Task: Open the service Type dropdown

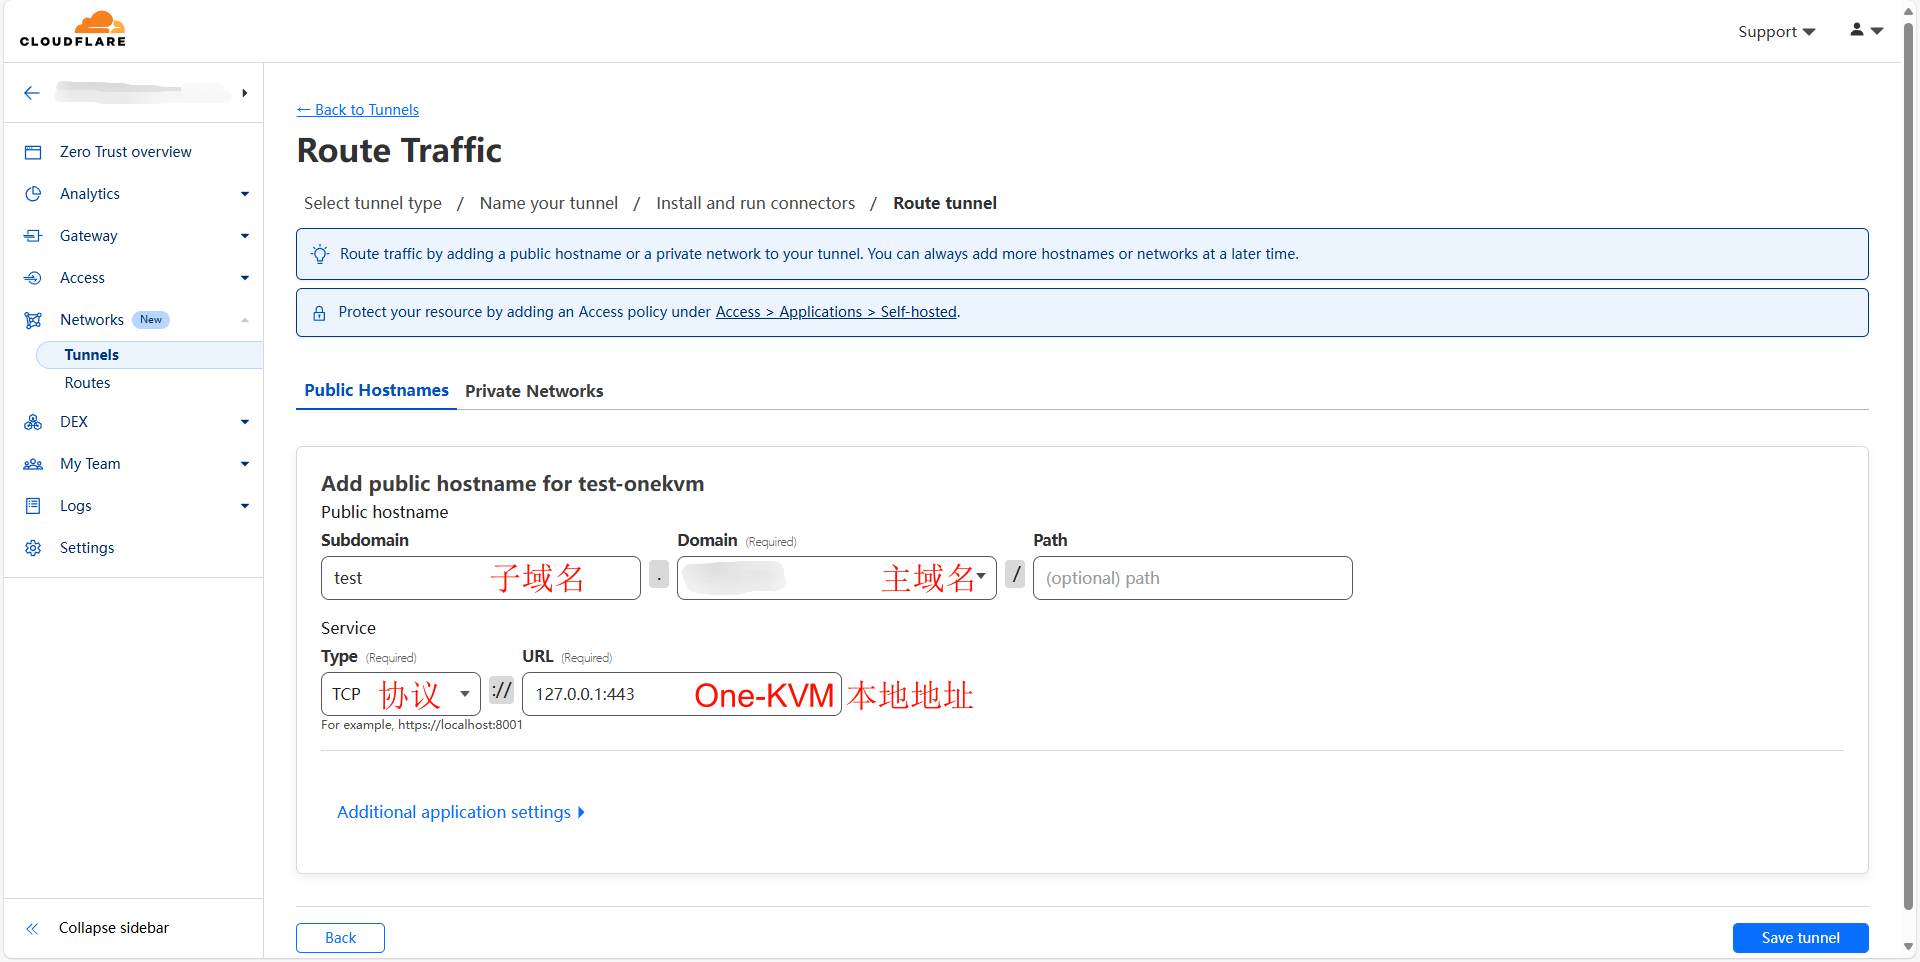Action: pos(400,694)
